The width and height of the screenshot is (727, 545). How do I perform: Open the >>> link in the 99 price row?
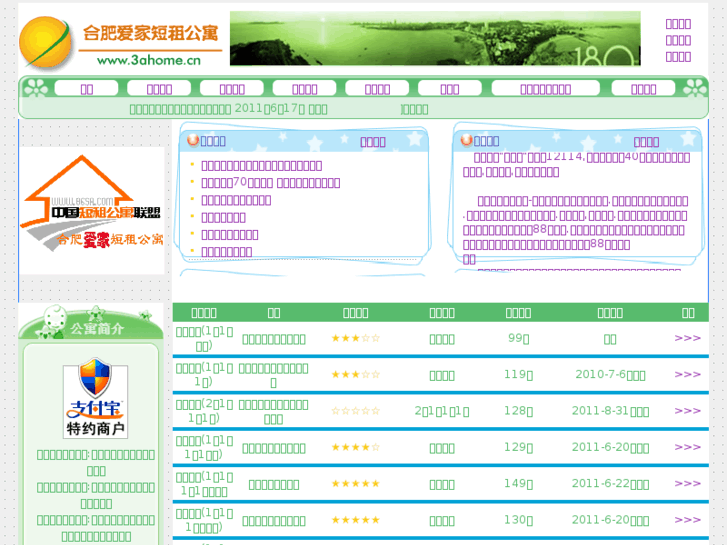(688, 338)
